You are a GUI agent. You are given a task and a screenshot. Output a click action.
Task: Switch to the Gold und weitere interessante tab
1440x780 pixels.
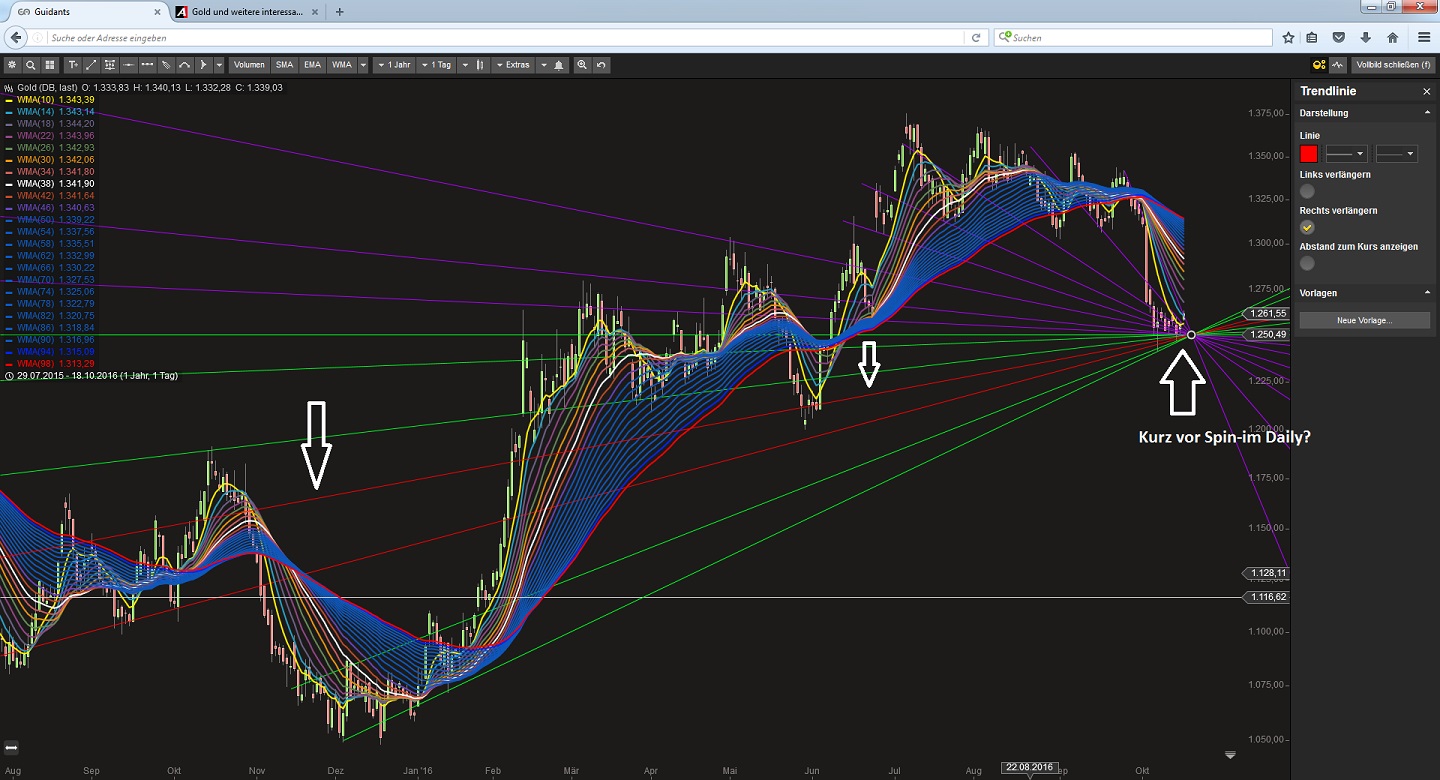pyautogui.click(x=246, y=12)
